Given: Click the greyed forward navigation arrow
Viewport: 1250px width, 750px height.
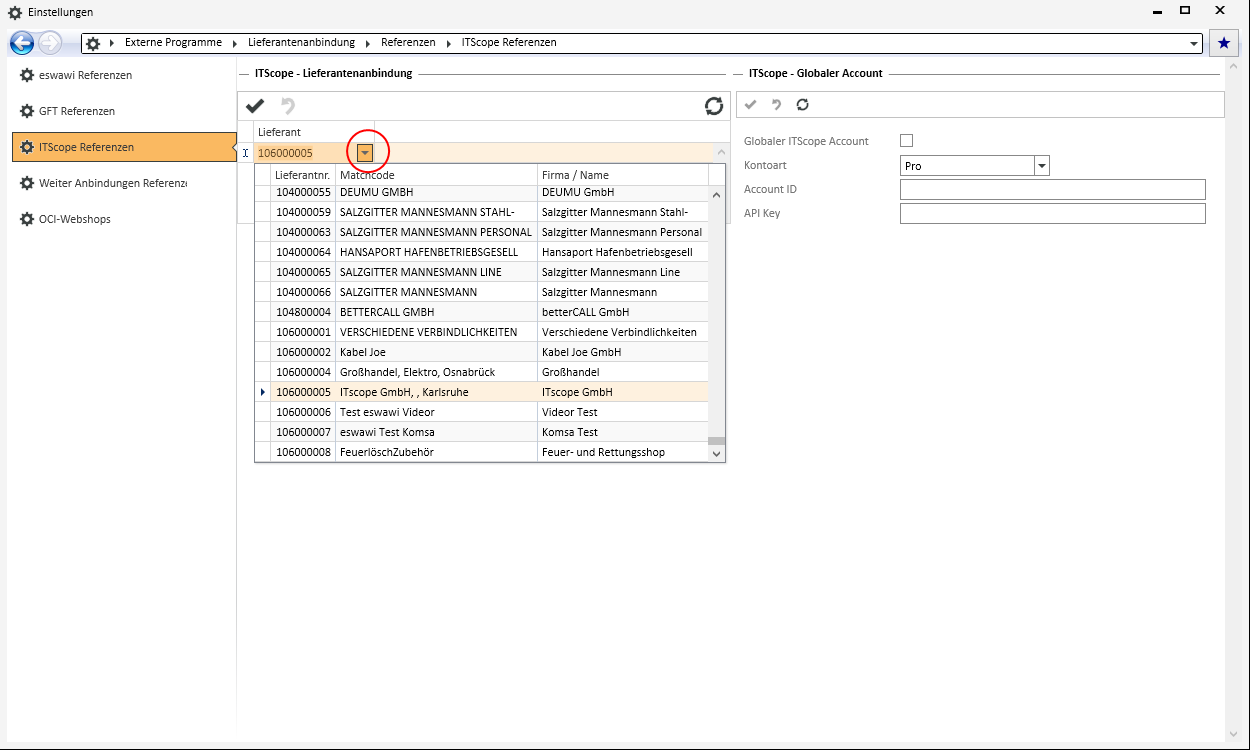Looking at the screenshot, I should 50,43.
